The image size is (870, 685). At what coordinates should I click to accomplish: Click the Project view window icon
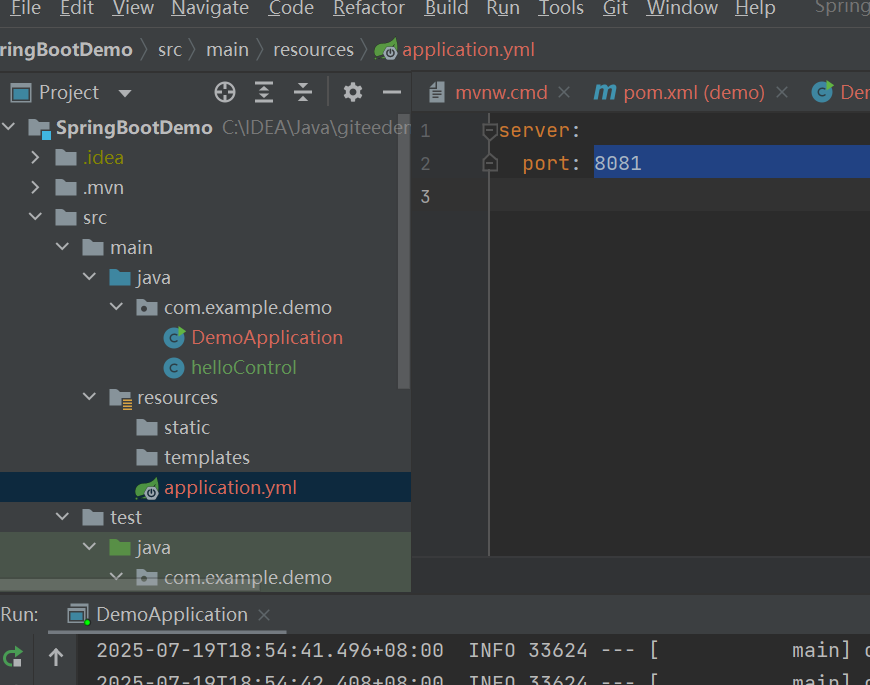[x=21, y=93]
